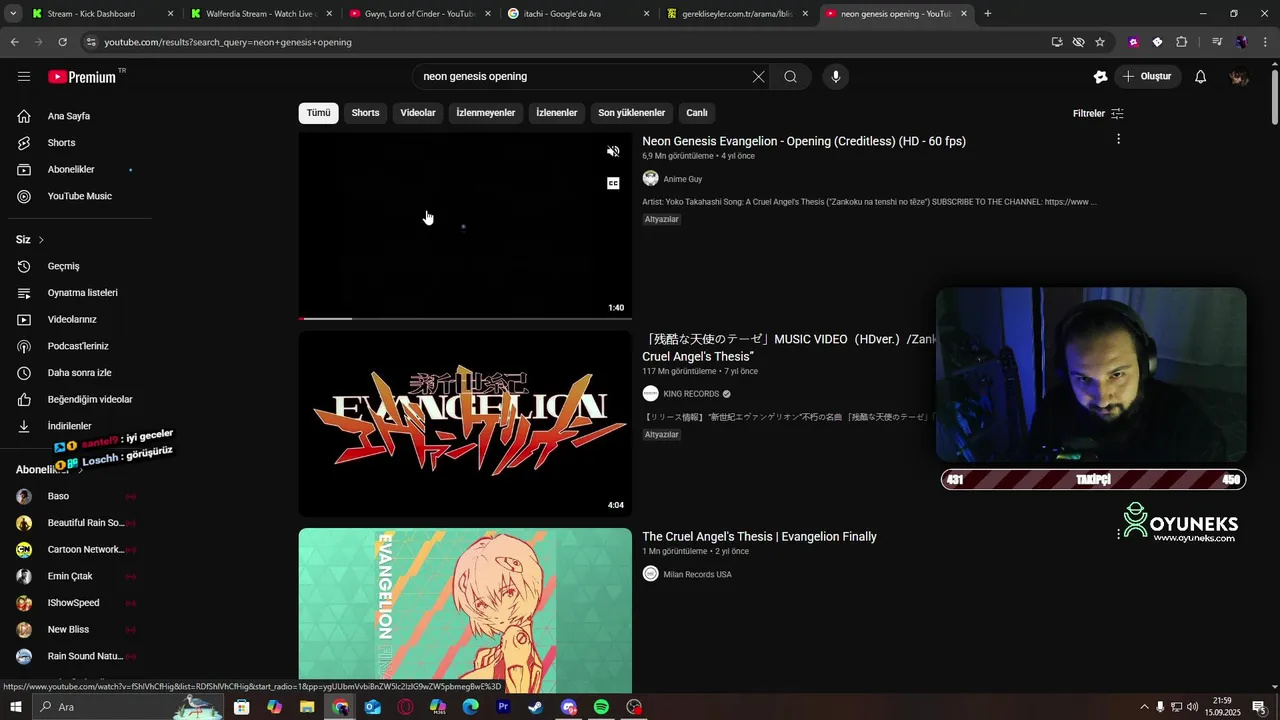Toggle captions on the preview video
The height and width of the screenshot is (720, 1280).
pyautogui.click(x=614, y=183)
